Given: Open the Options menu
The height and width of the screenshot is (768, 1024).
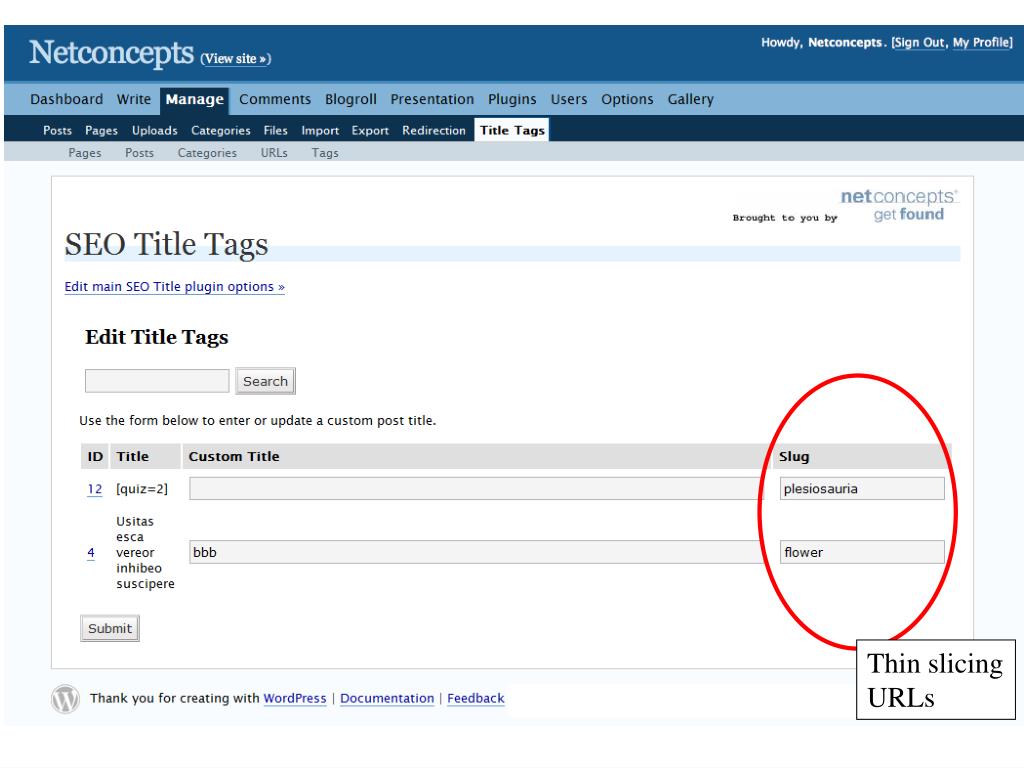Looking at the screenshot, I should tap(627, 99).
